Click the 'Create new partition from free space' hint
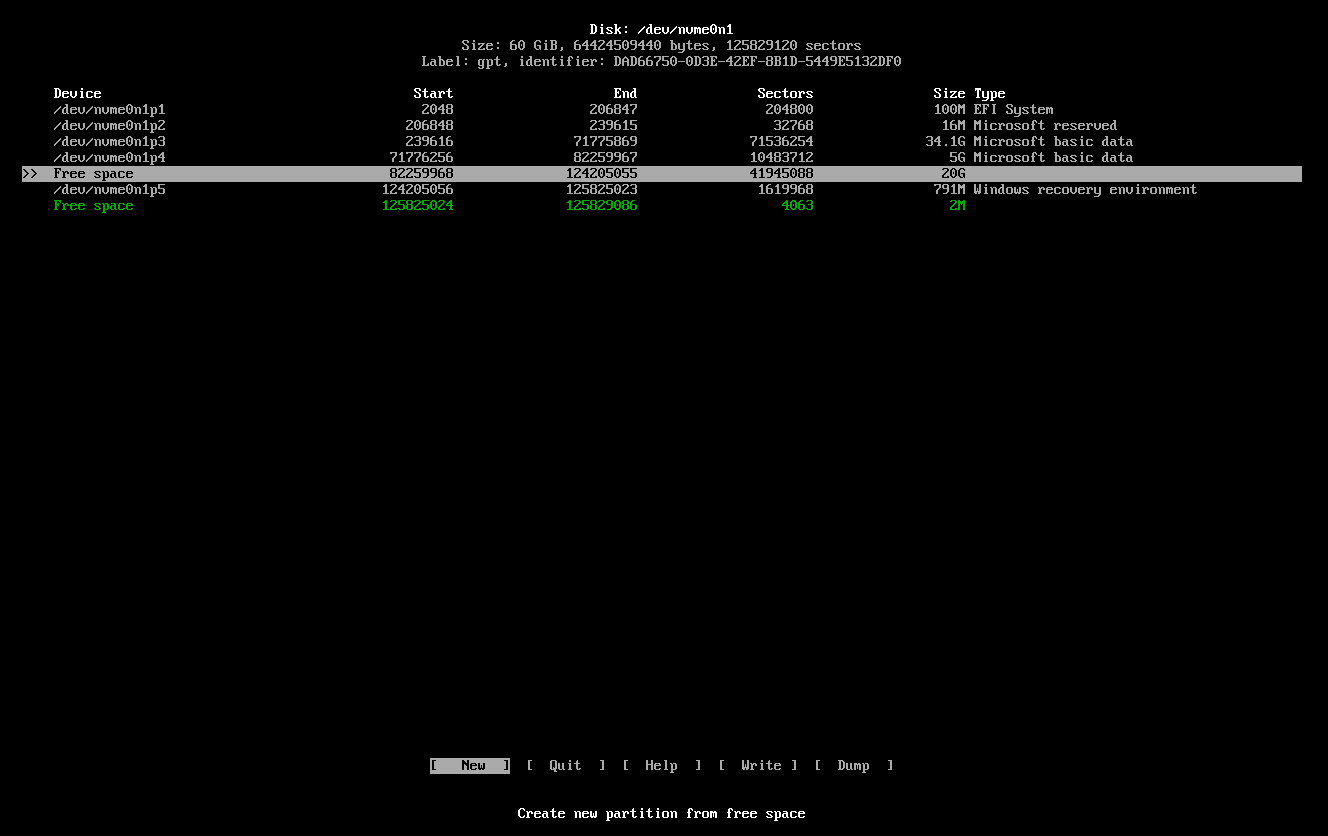 pyautogui.click(x=662, y=814)
